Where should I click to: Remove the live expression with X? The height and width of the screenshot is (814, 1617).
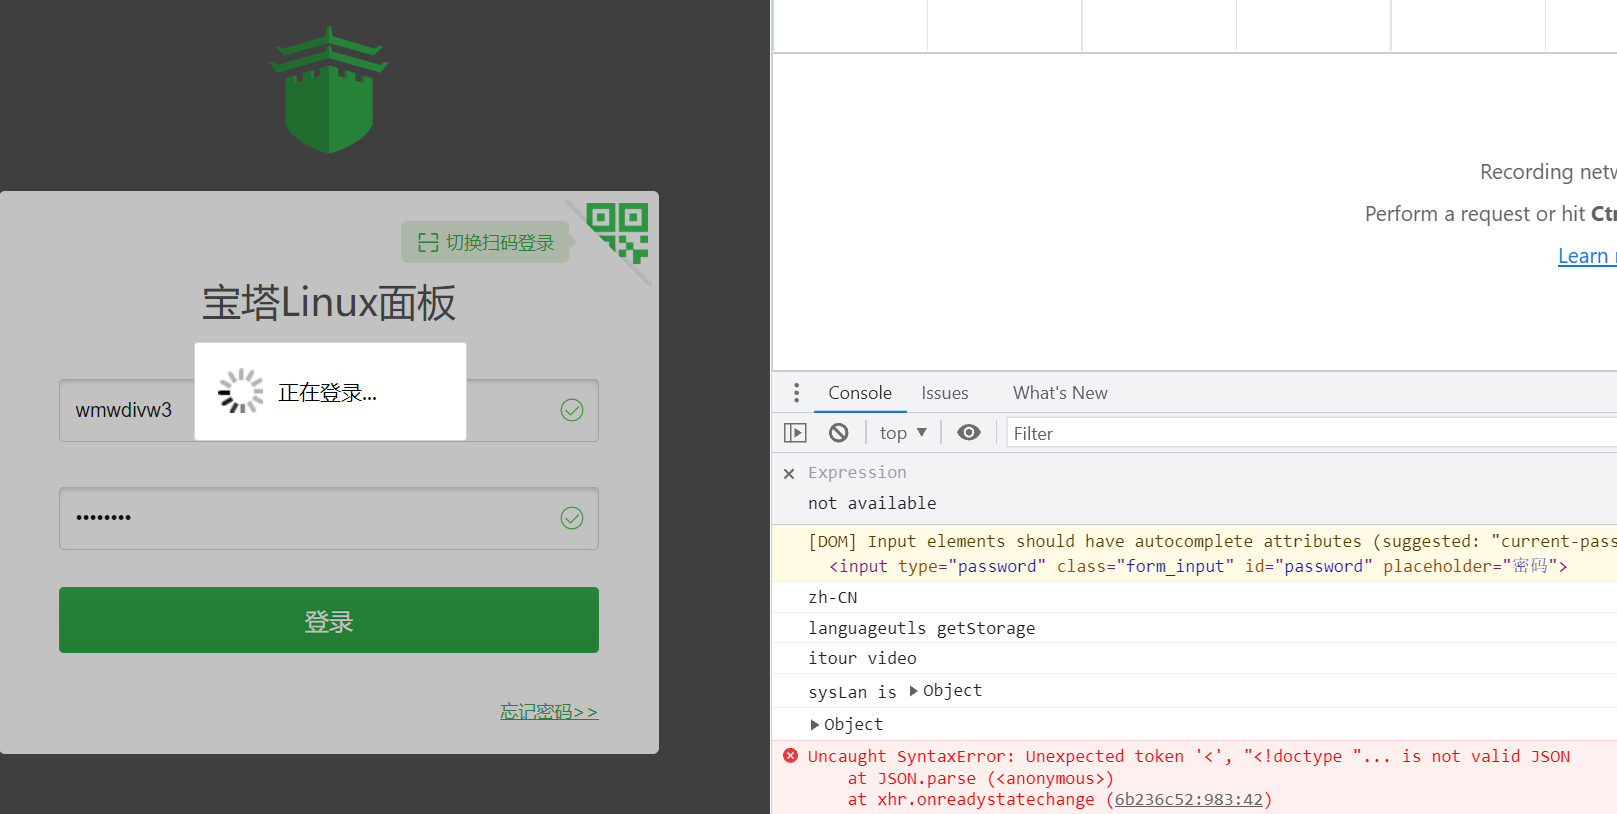pos(789,474)
